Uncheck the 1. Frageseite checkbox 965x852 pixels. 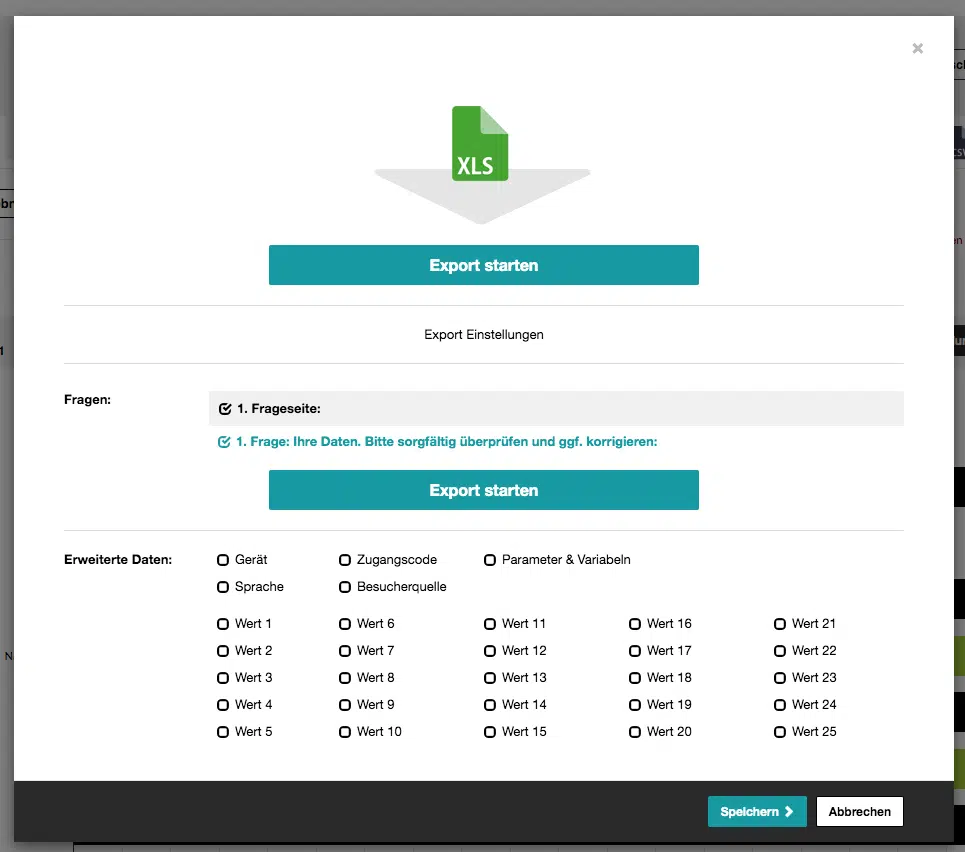(225, 409)
